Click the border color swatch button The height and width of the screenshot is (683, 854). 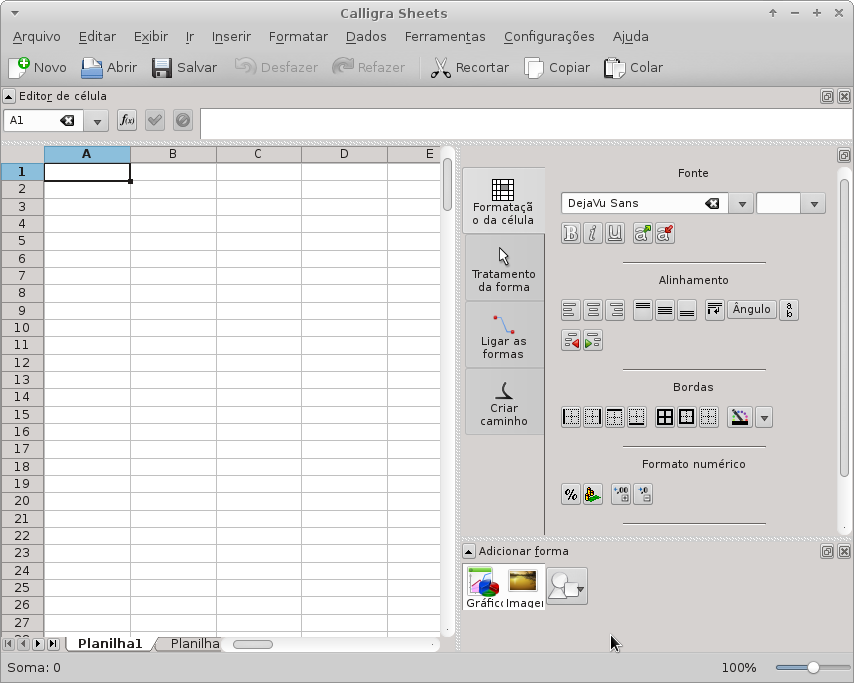740,417
